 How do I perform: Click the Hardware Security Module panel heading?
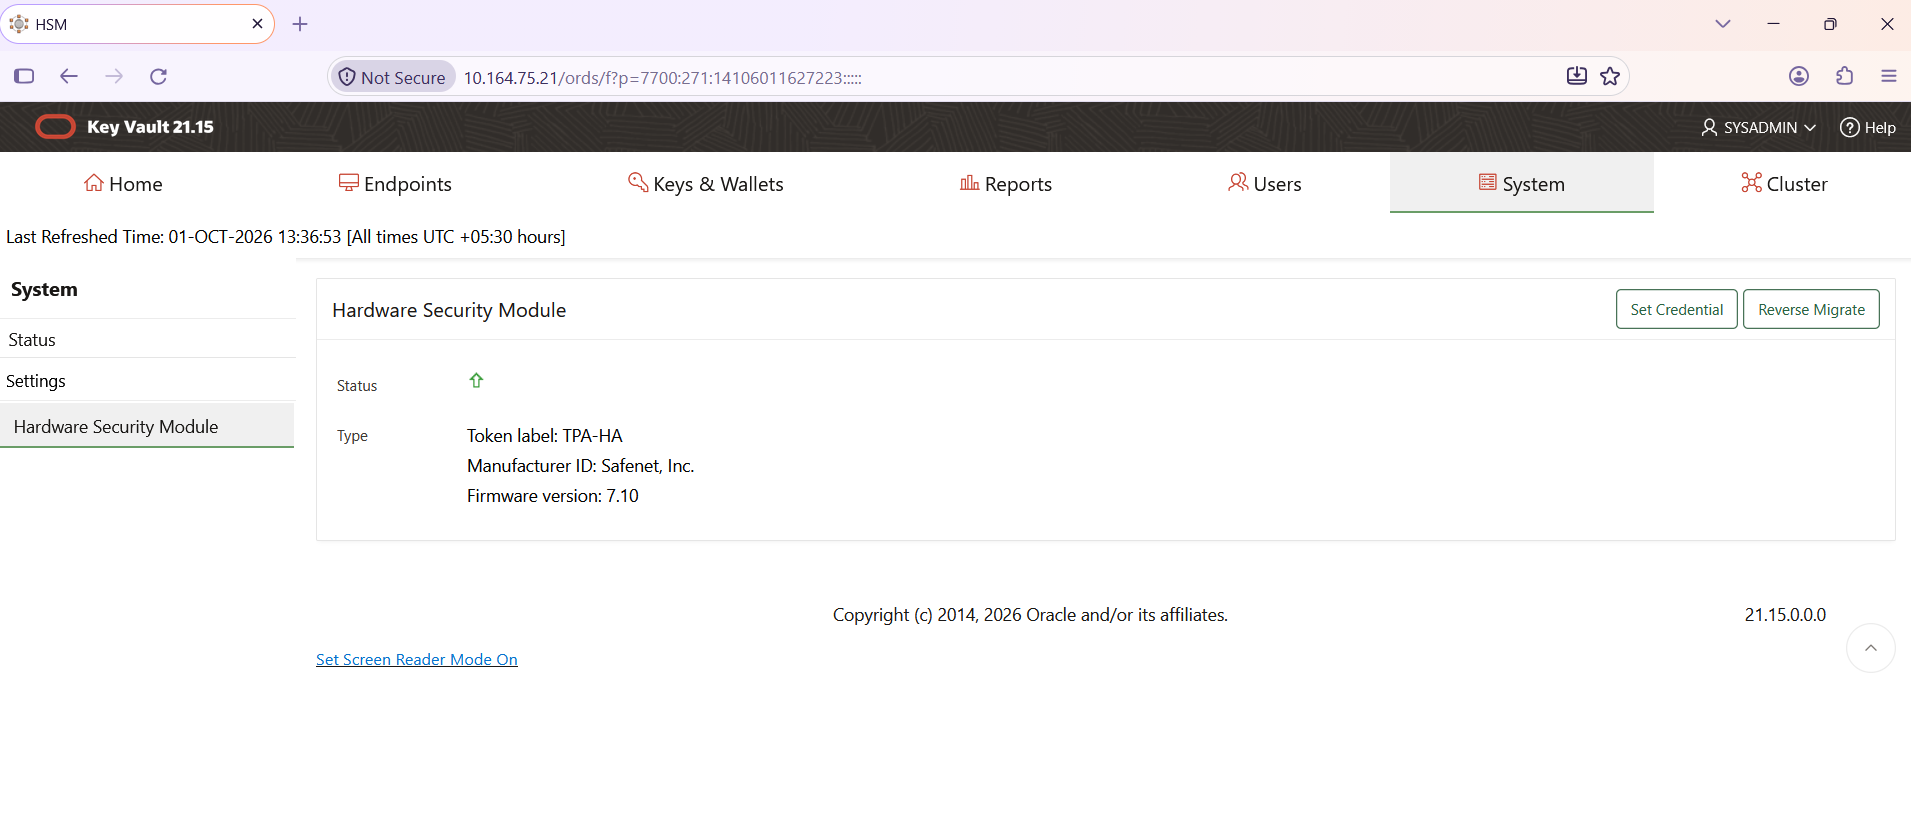point(449,310)
